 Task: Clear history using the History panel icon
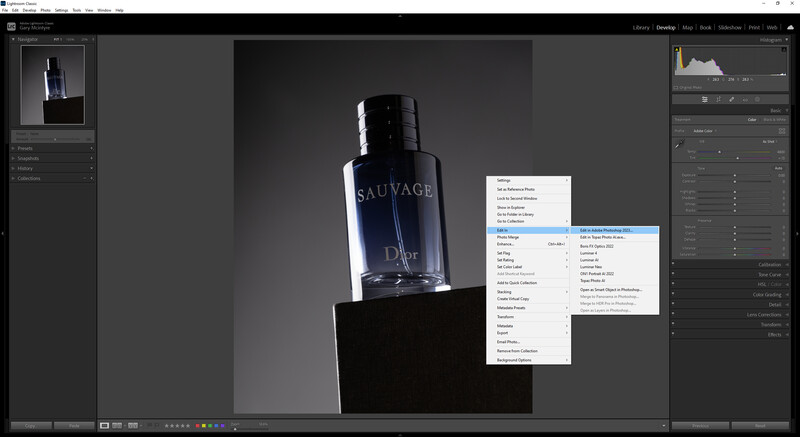91,168
